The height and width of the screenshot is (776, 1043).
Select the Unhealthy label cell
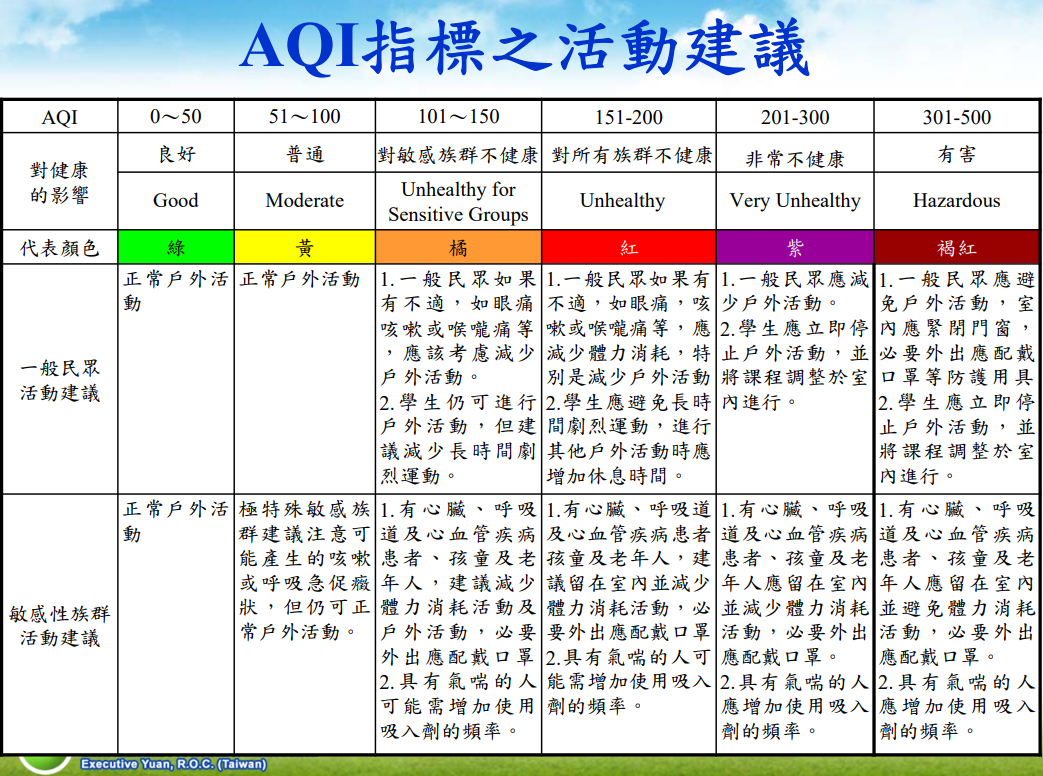[629, 201]
